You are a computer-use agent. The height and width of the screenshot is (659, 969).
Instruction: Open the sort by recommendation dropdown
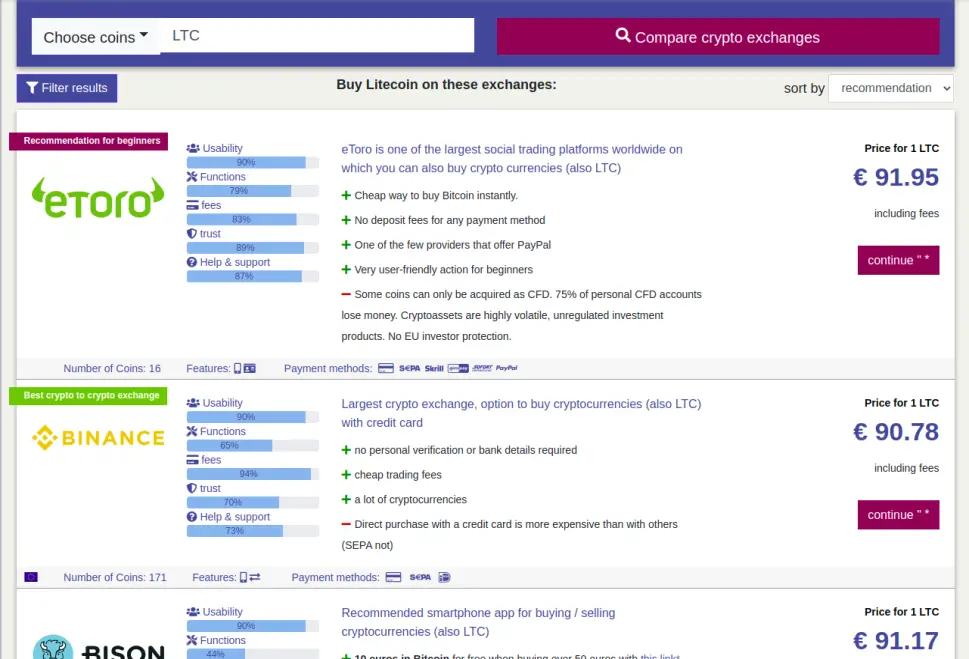(890, 88)
